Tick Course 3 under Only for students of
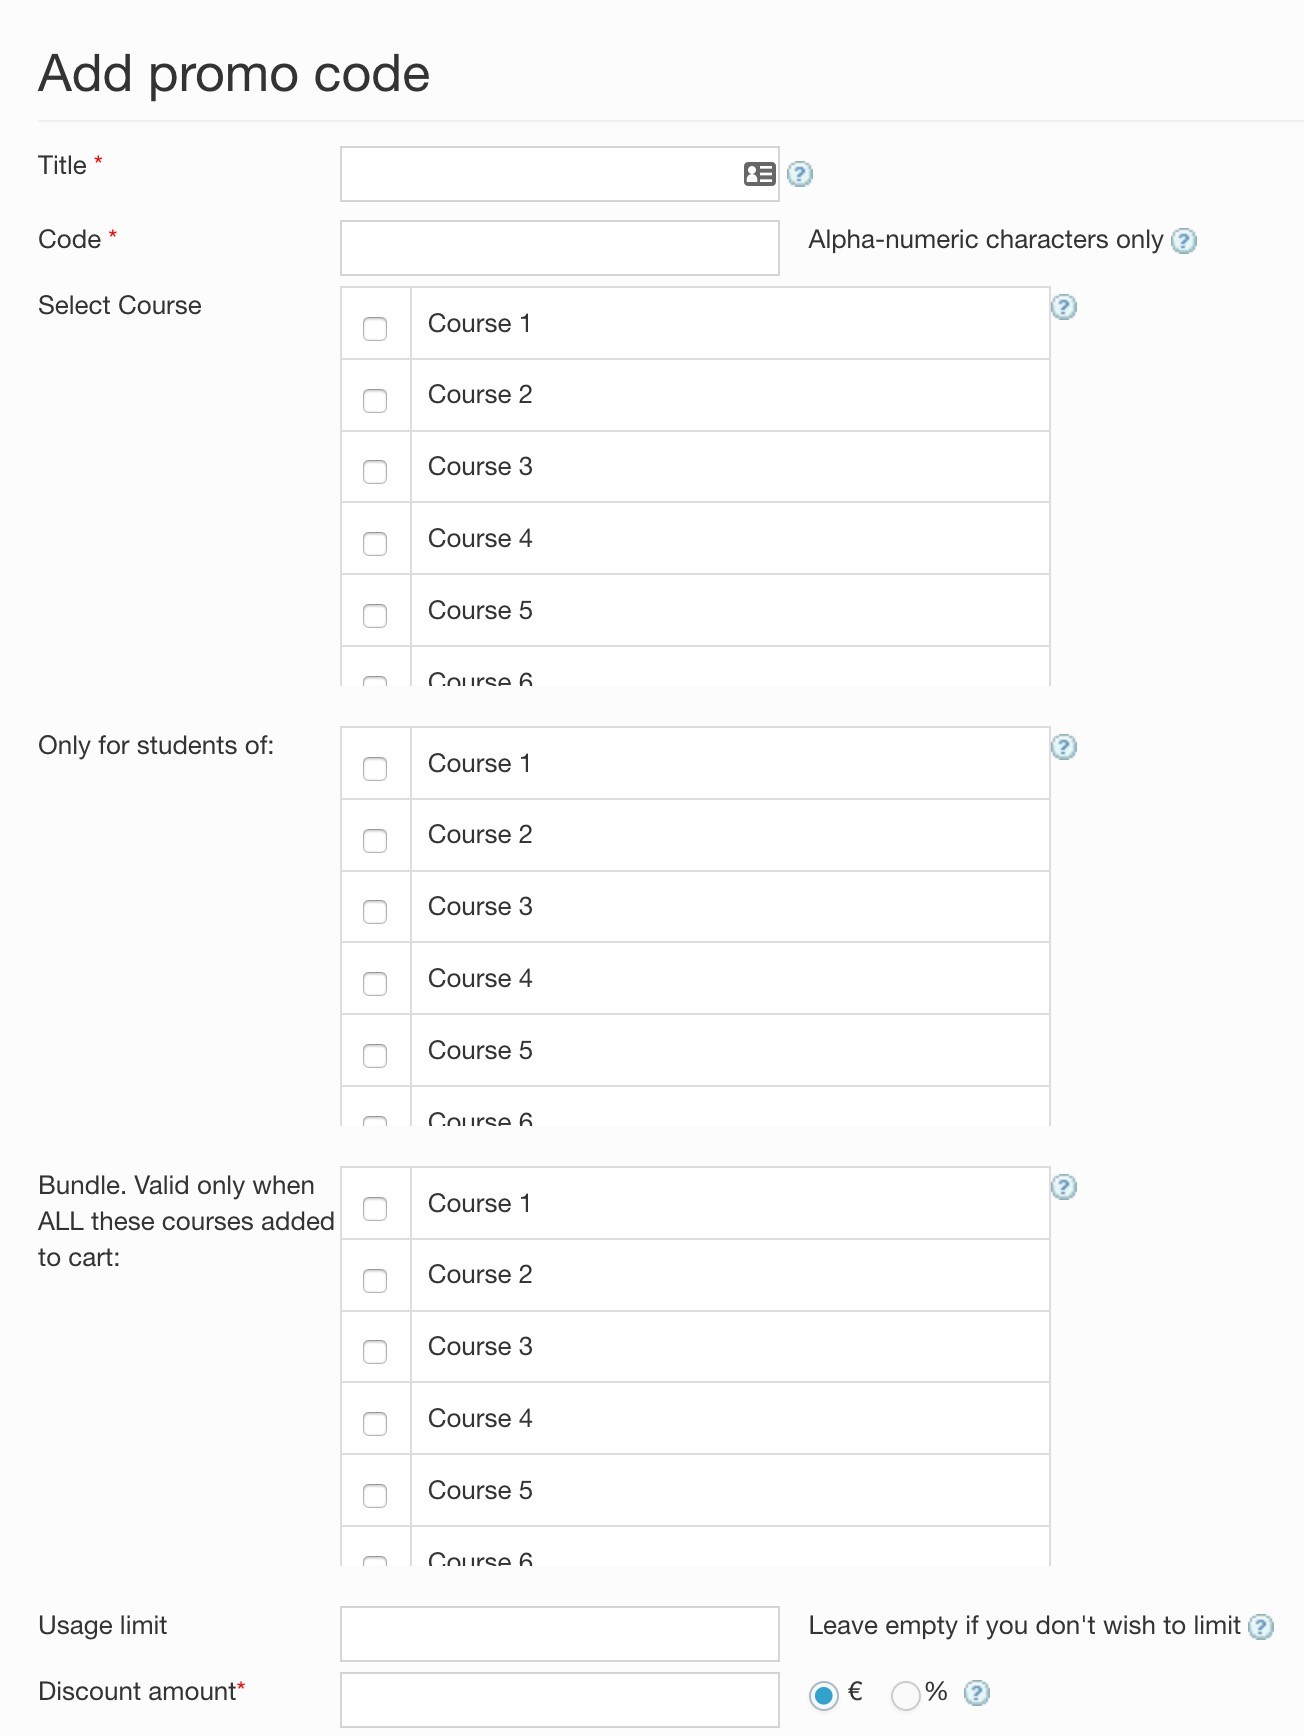 coord(375,912)
